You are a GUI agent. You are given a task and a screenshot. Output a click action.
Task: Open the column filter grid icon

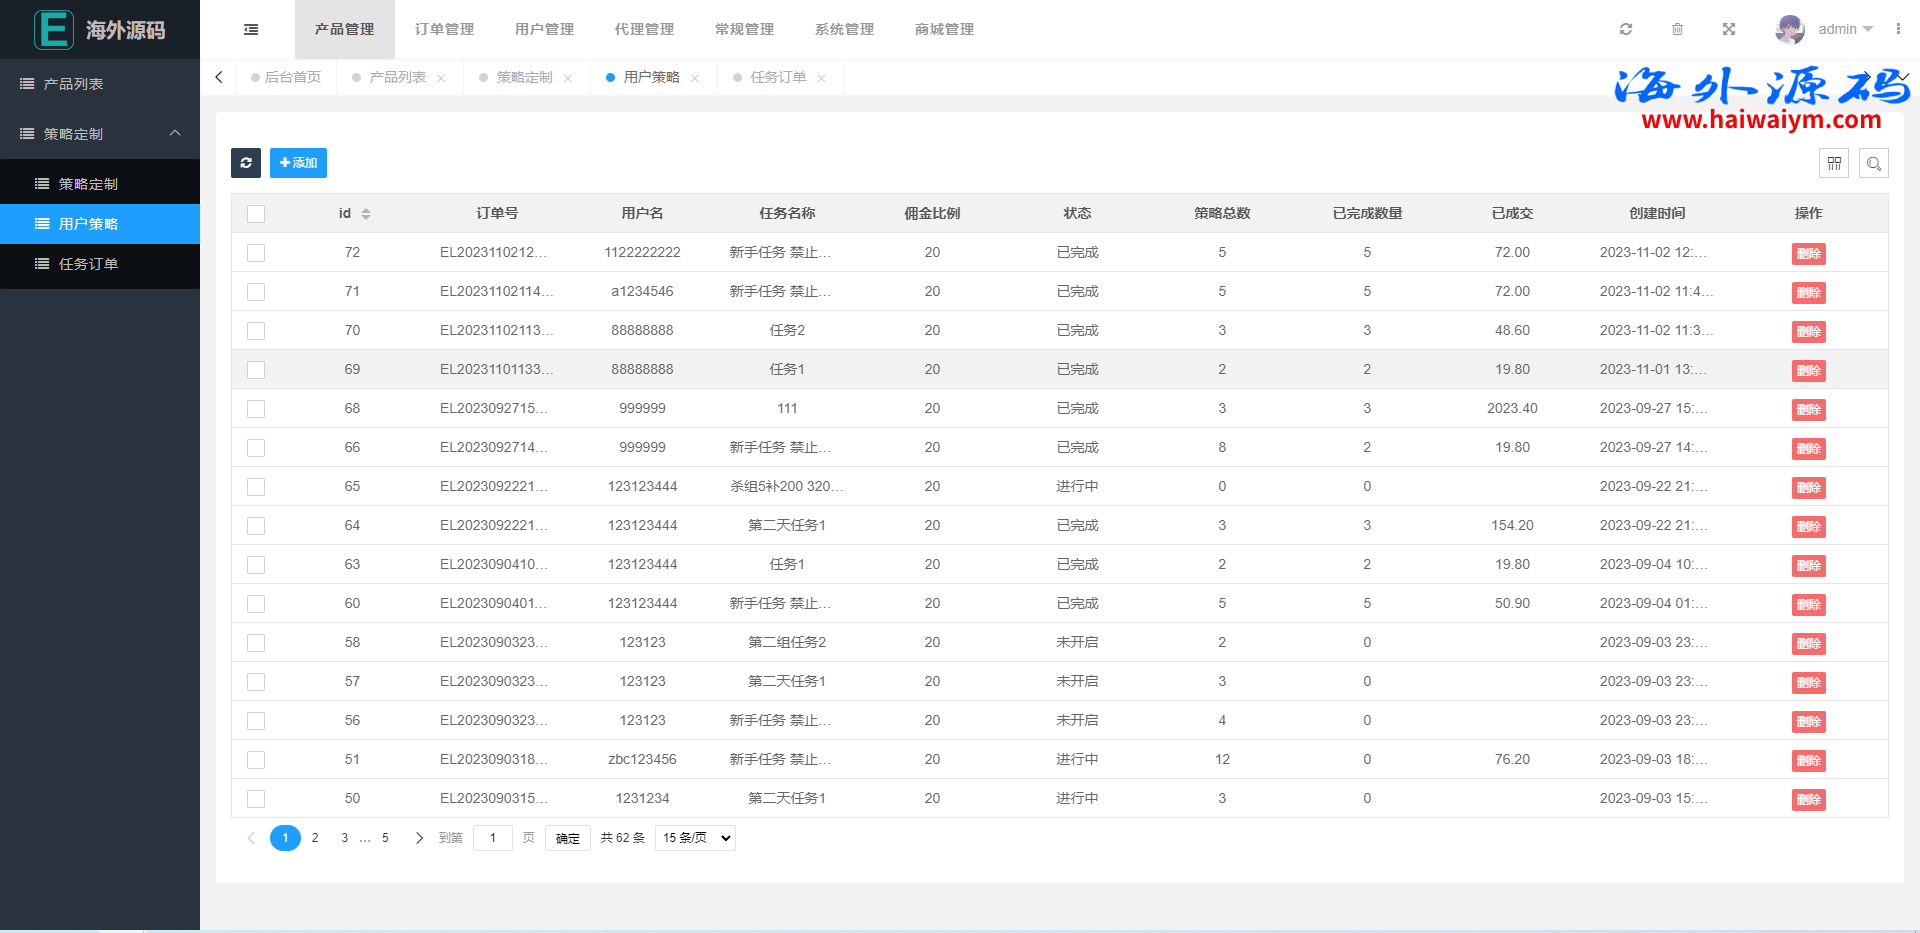(1834, 163)
